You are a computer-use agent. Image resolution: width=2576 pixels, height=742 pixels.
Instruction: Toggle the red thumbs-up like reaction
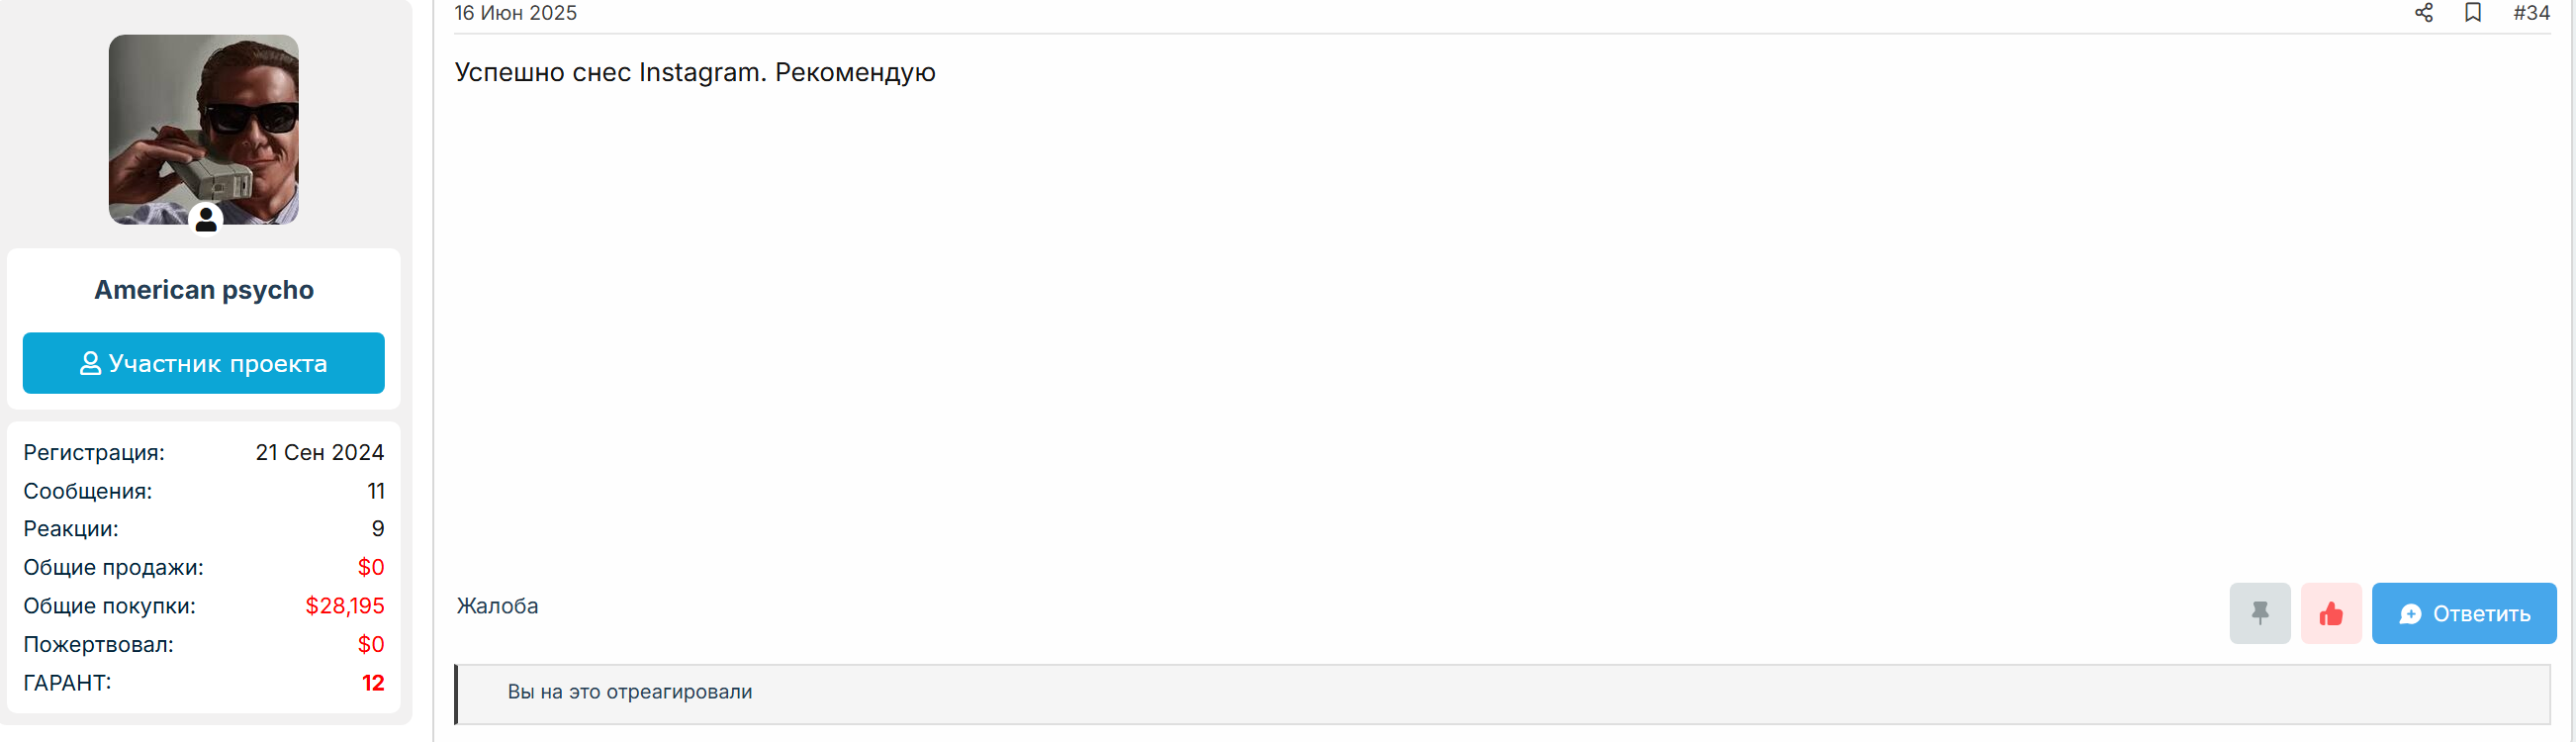pyautogui.click(x=2330, y=613)
